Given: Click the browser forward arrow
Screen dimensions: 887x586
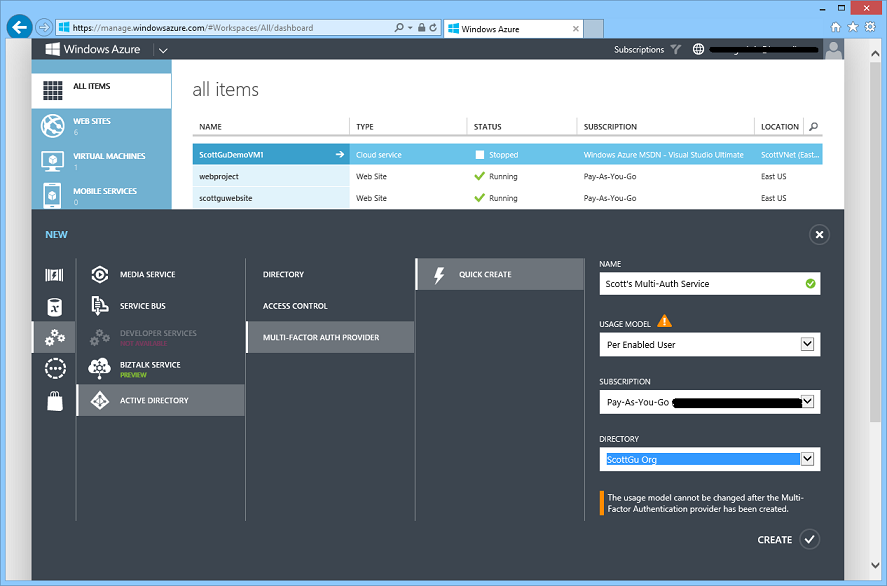Looking at the screenshot, I should tap(44, 27).
